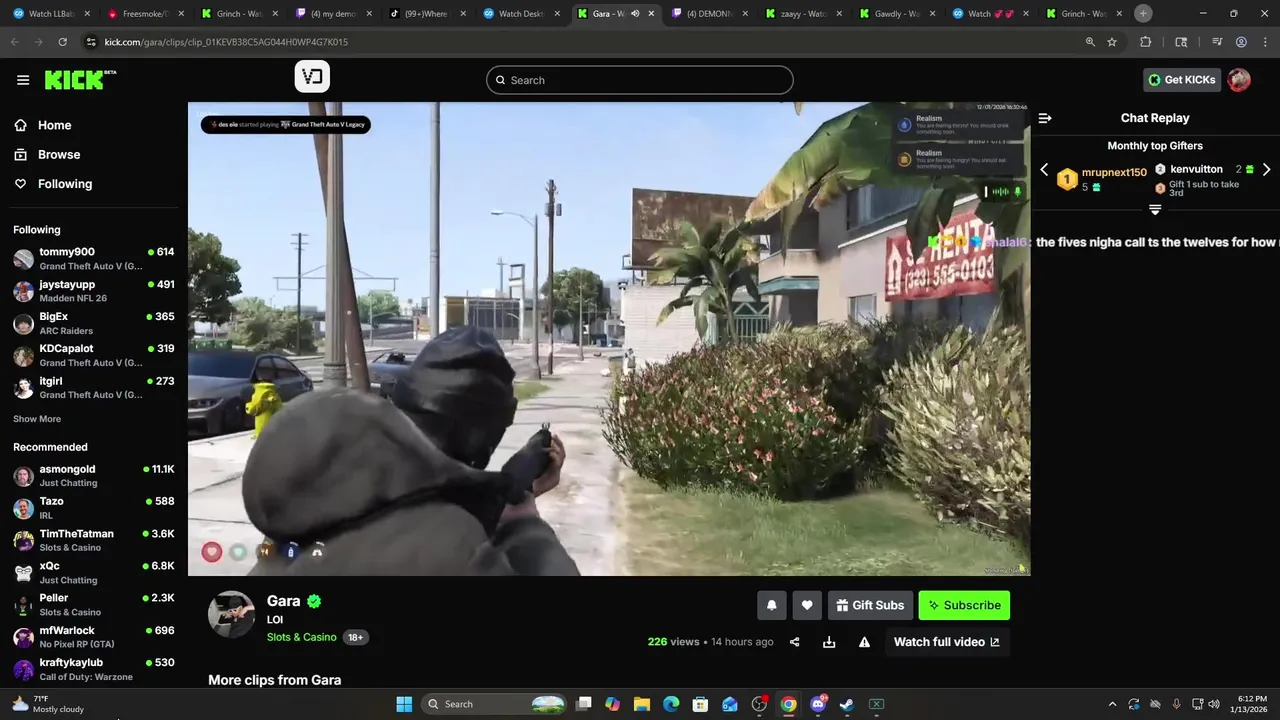
Task: Click taskbar Search box
Action: click(x=494, y=704)
